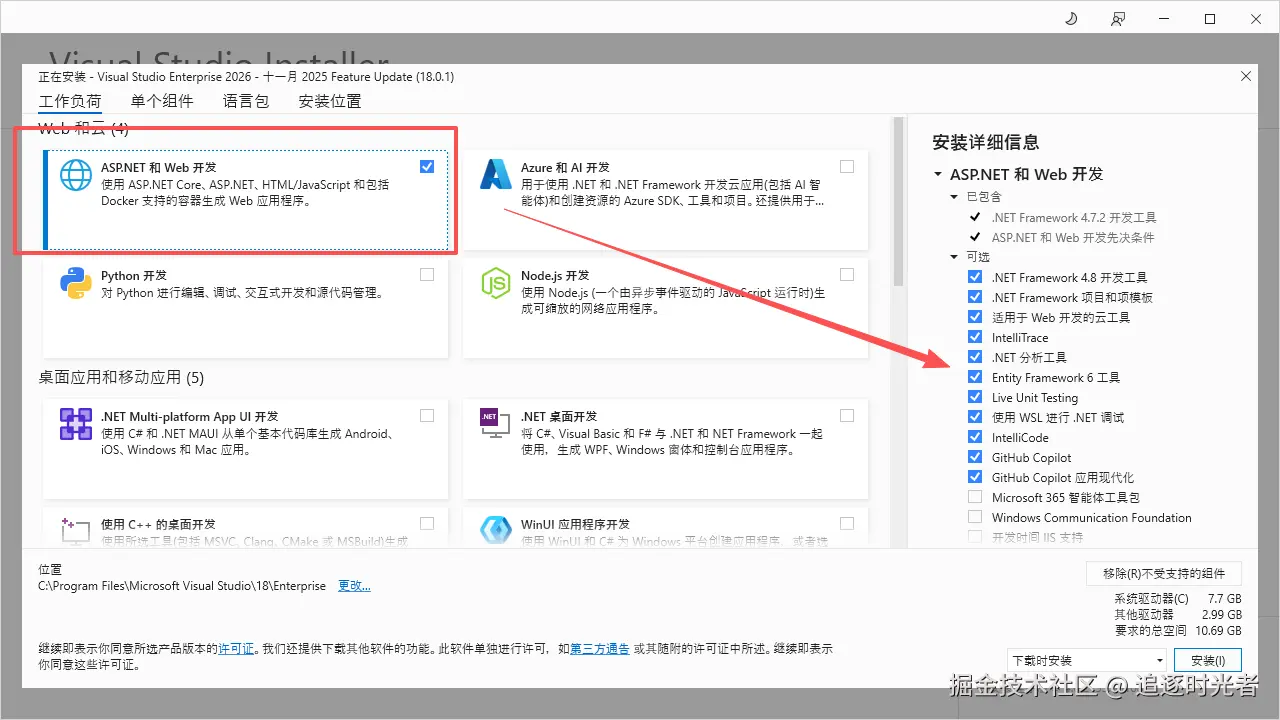Viewport: 1280px width, 720px height.
Task: Click the 要求的总空间 10.69 GB text
Action: pos(1178,630)
